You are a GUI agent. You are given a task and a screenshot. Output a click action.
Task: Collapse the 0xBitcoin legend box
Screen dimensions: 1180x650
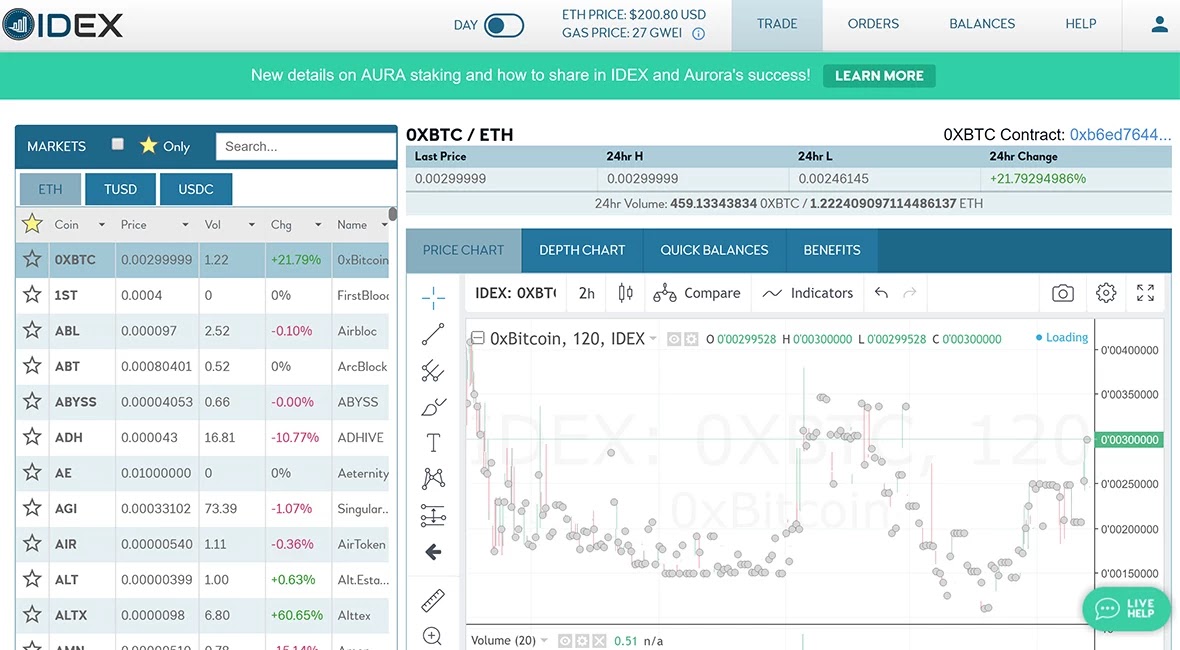478,339
